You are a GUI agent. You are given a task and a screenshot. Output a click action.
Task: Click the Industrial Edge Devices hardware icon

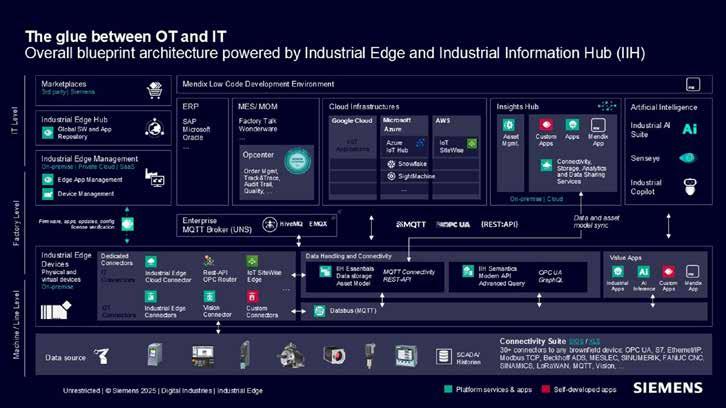point(56,310)
